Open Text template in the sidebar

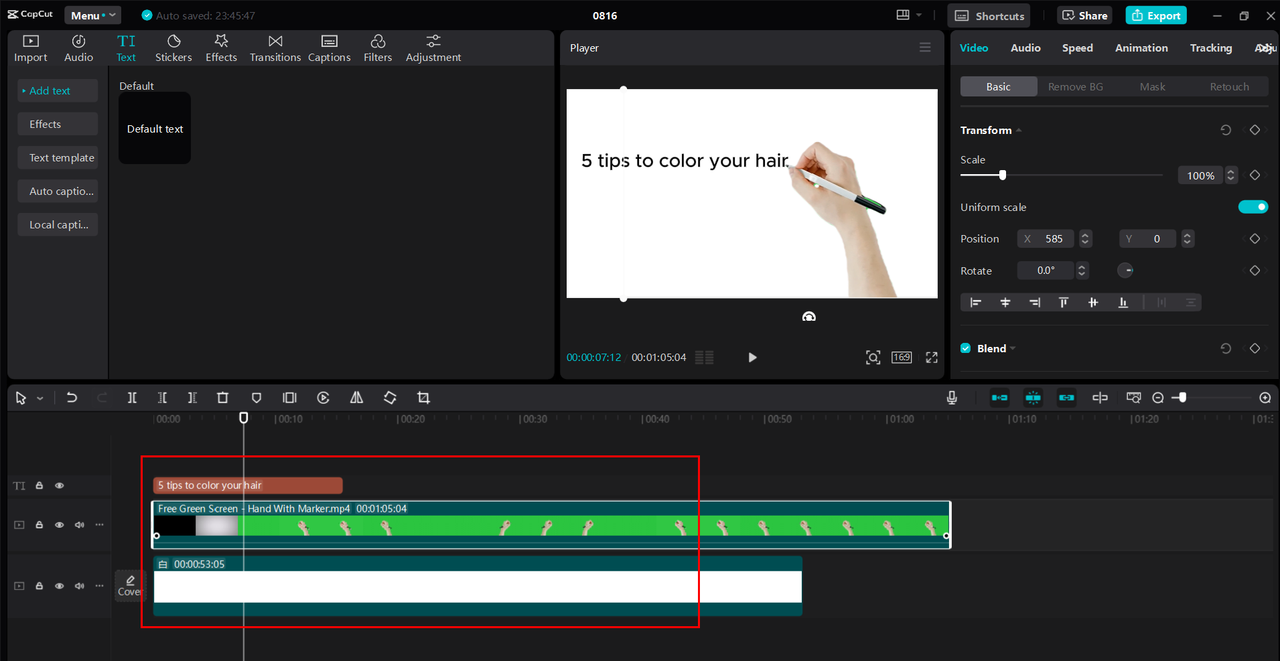pyautogui.click(x=57, y=158)
